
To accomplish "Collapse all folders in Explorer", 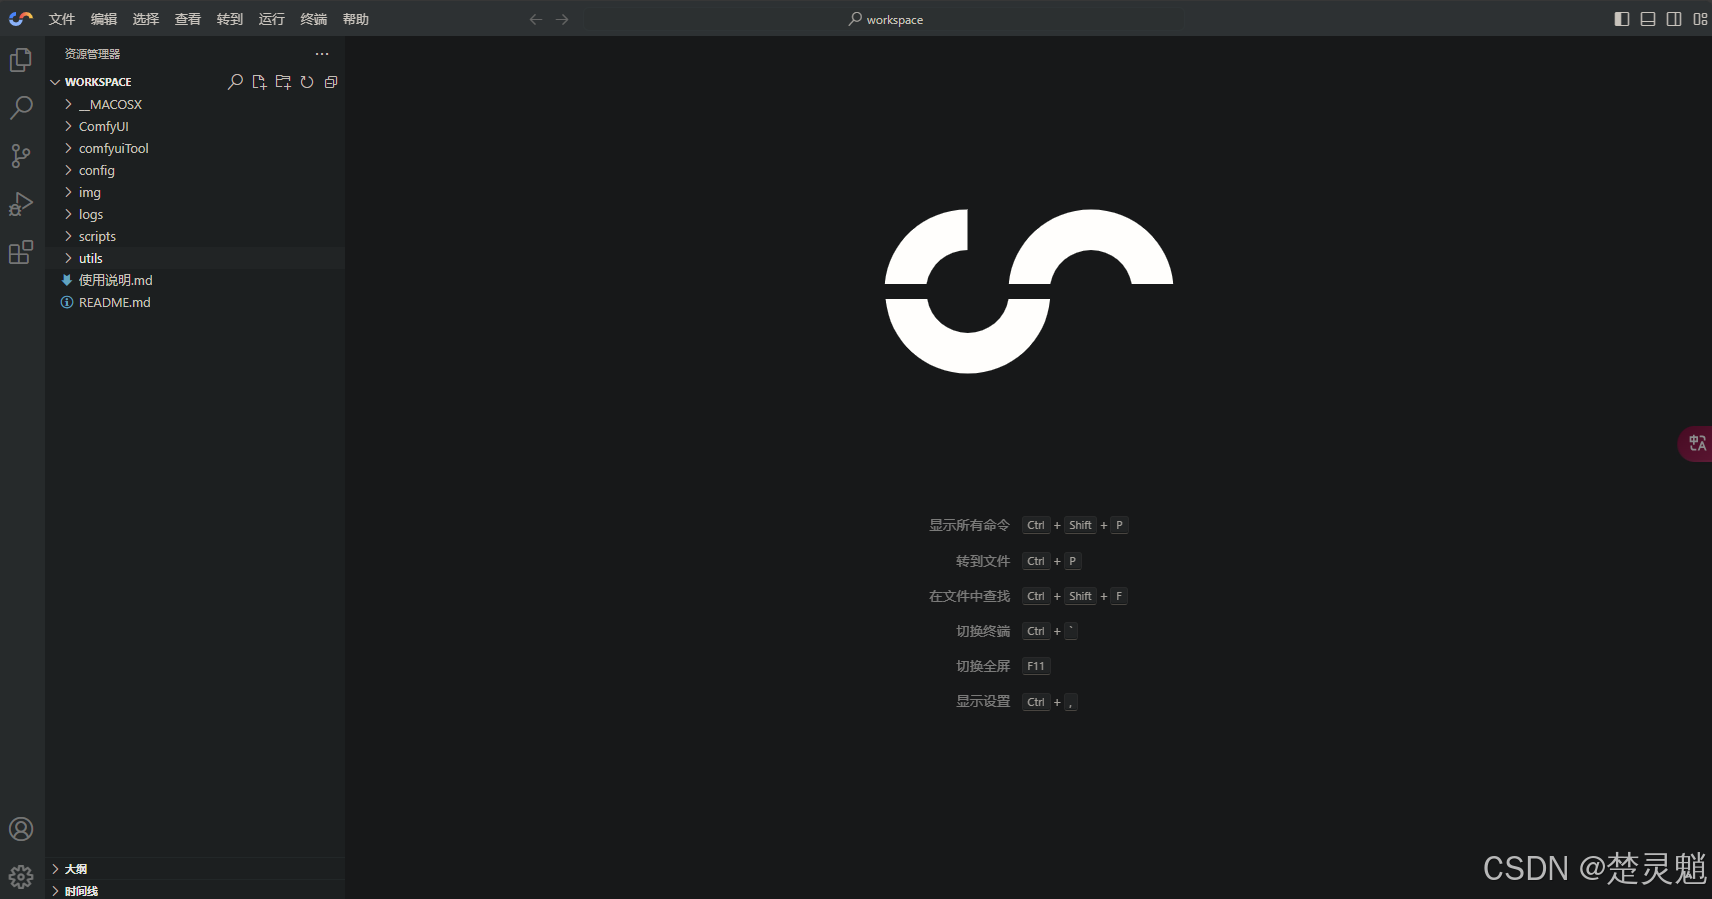I will point(331,82).
